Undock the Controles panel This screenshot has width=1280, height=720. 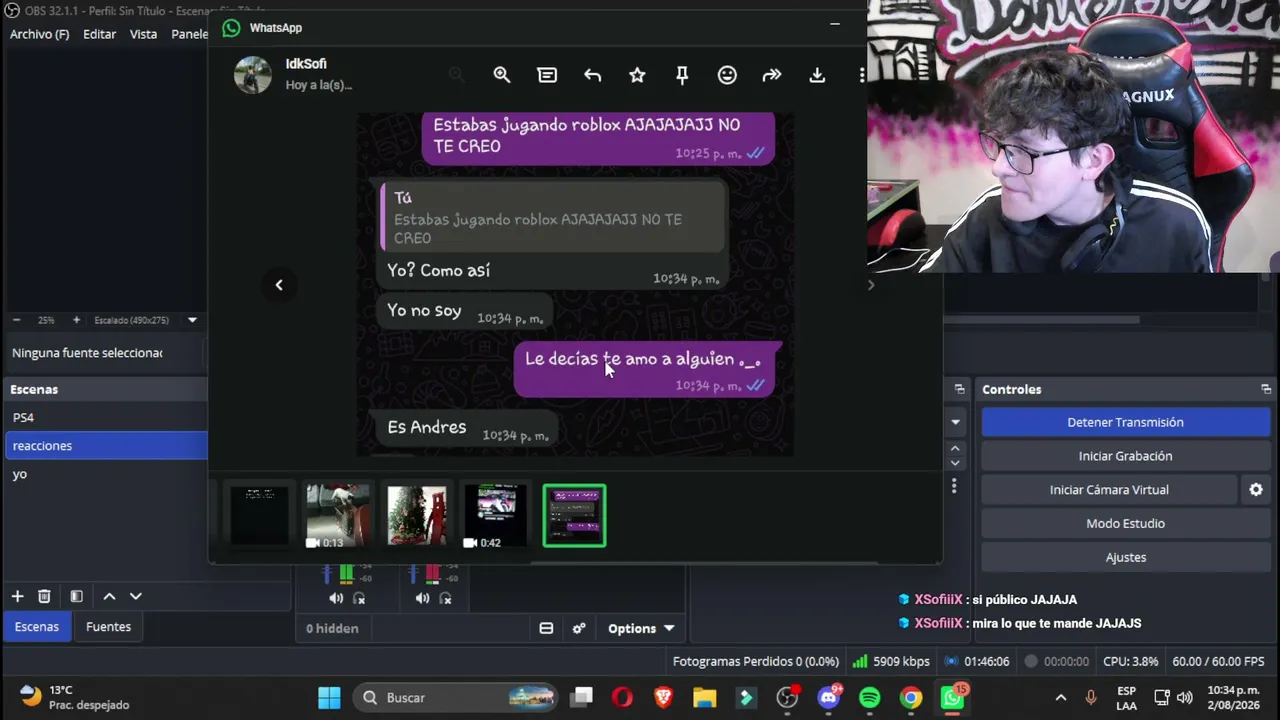coord(1266,389)
